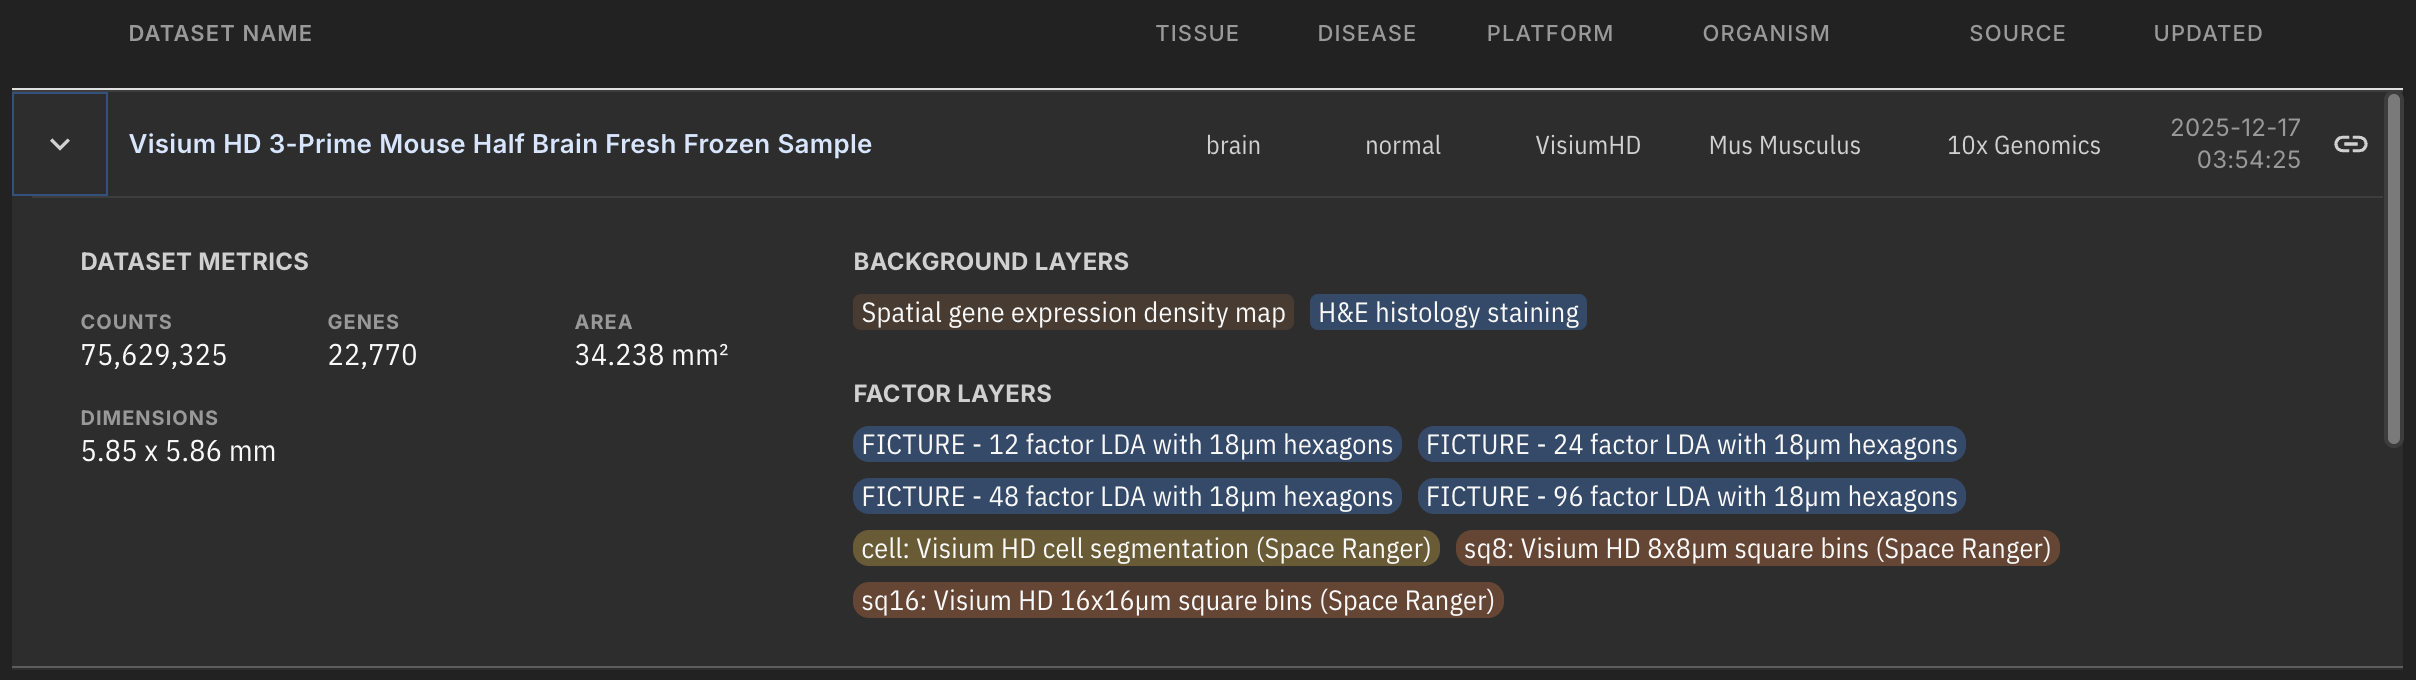The image size is (2416, 680).
Task: Click the DATASET METRICS heading
Action: [x=194, y=261]
